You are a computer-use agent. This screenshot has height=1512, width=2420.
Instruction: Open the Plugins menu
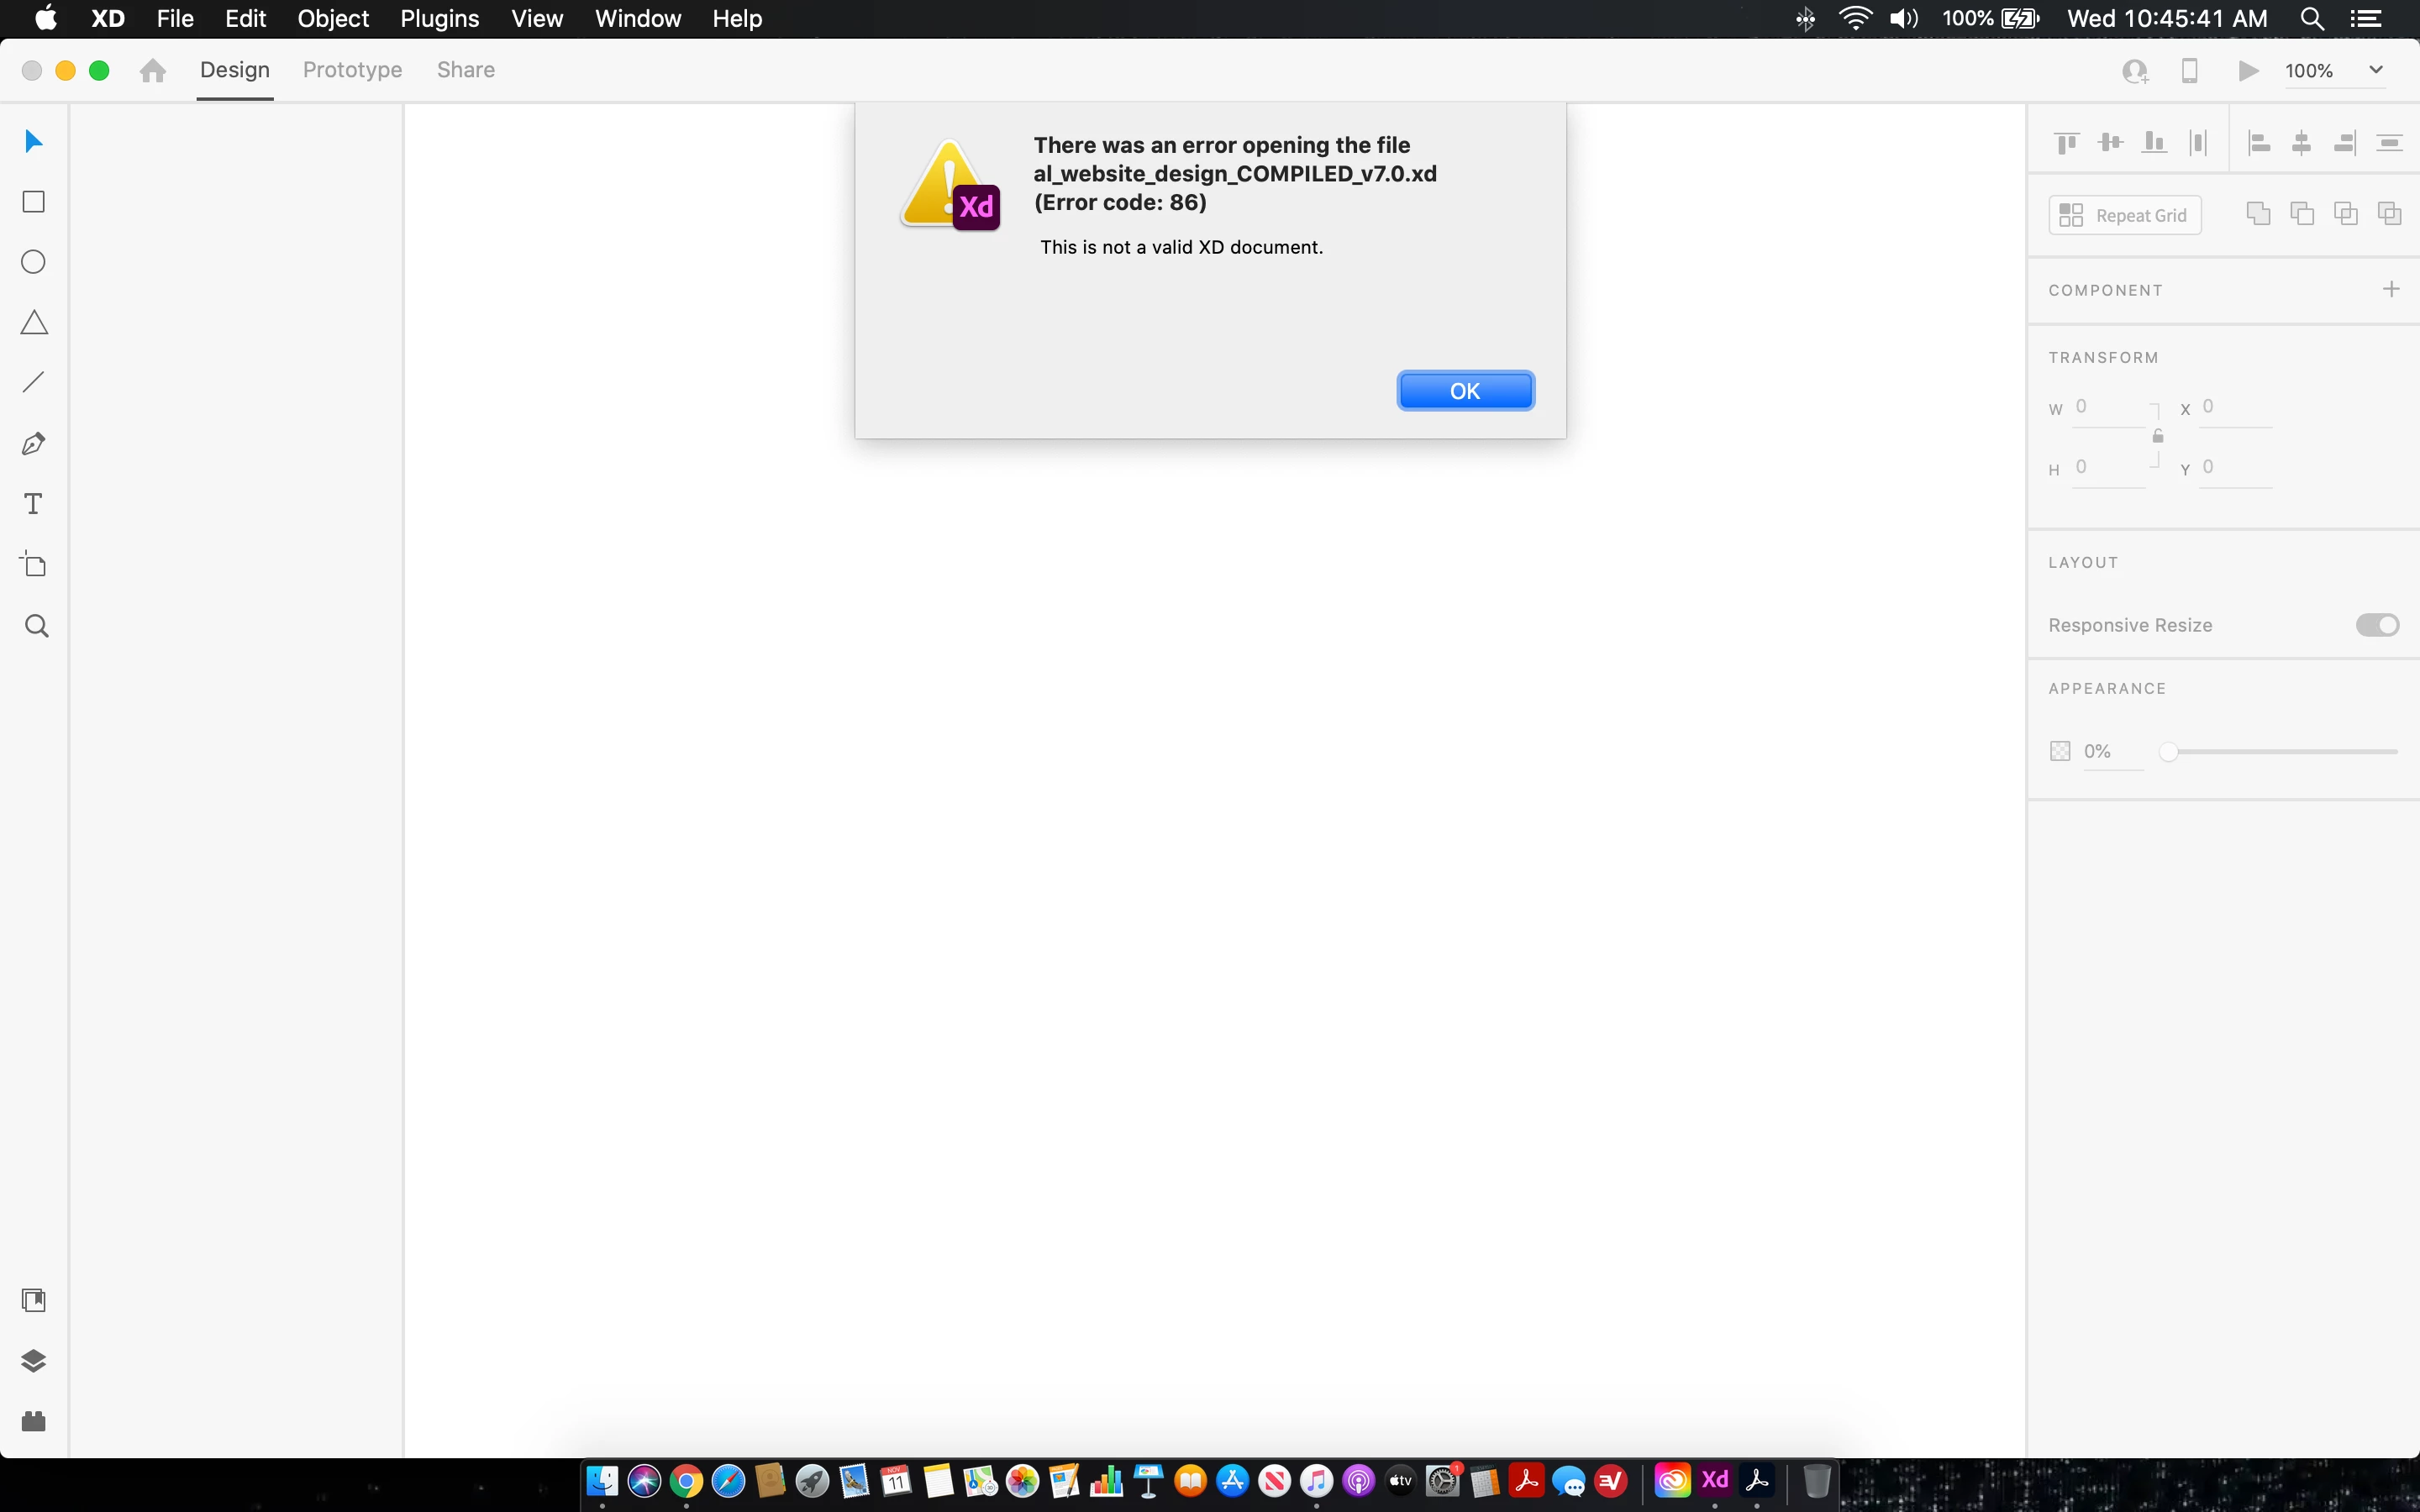point(439,19)
